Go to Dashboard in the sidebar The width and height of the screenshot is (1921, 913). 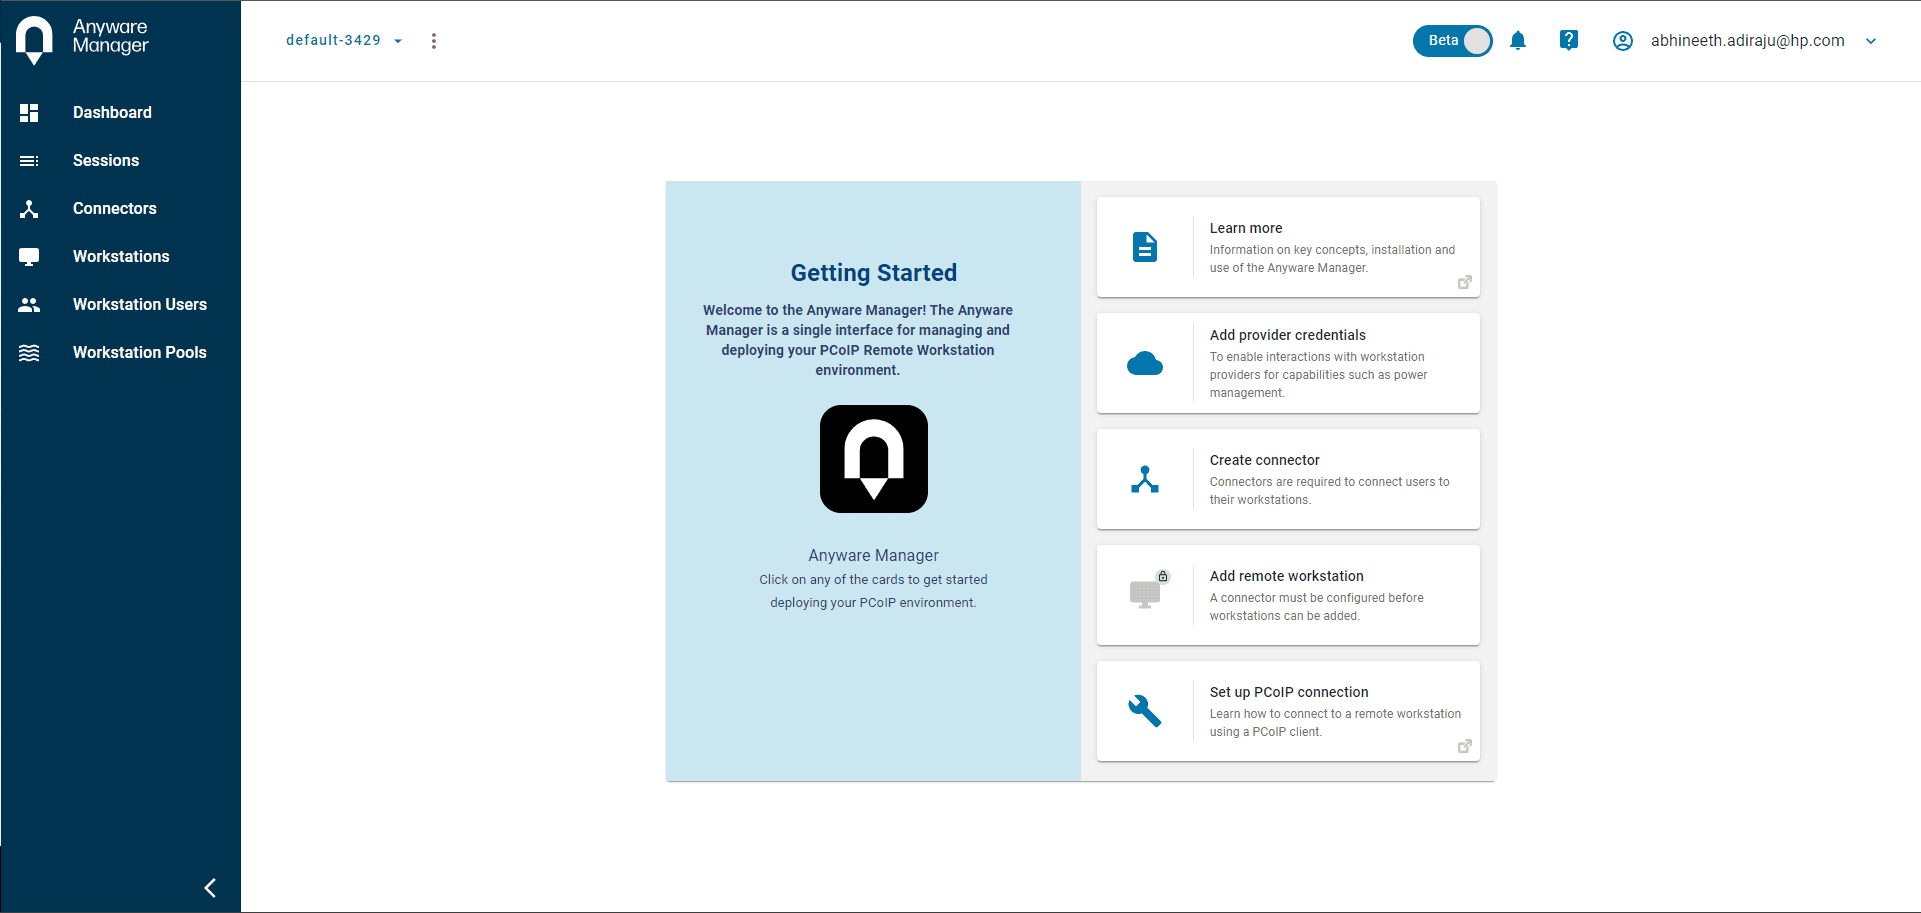coord(112,113)
